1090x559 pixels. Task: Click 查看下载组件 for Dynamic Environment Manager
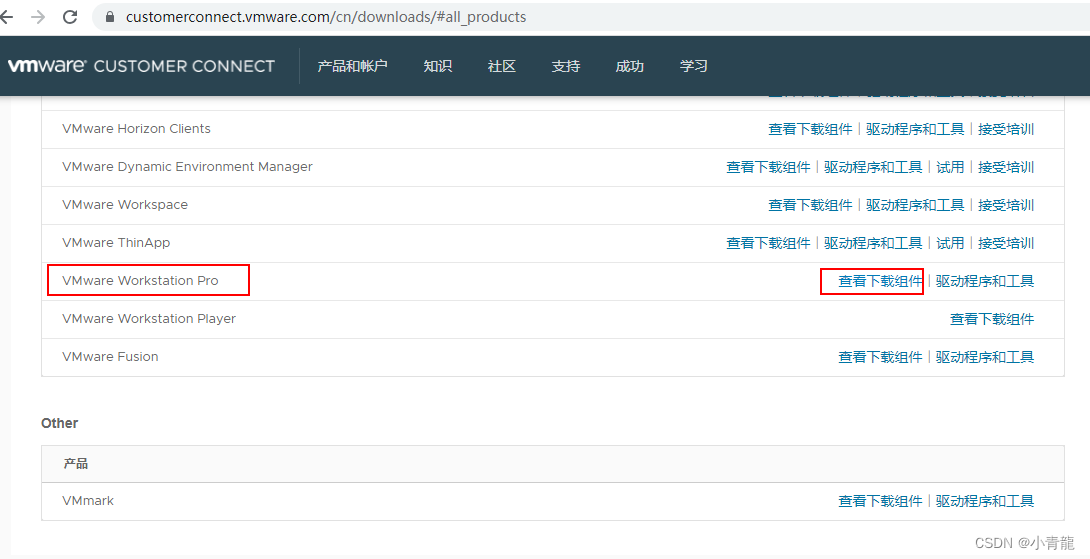(x=768, y=168)
